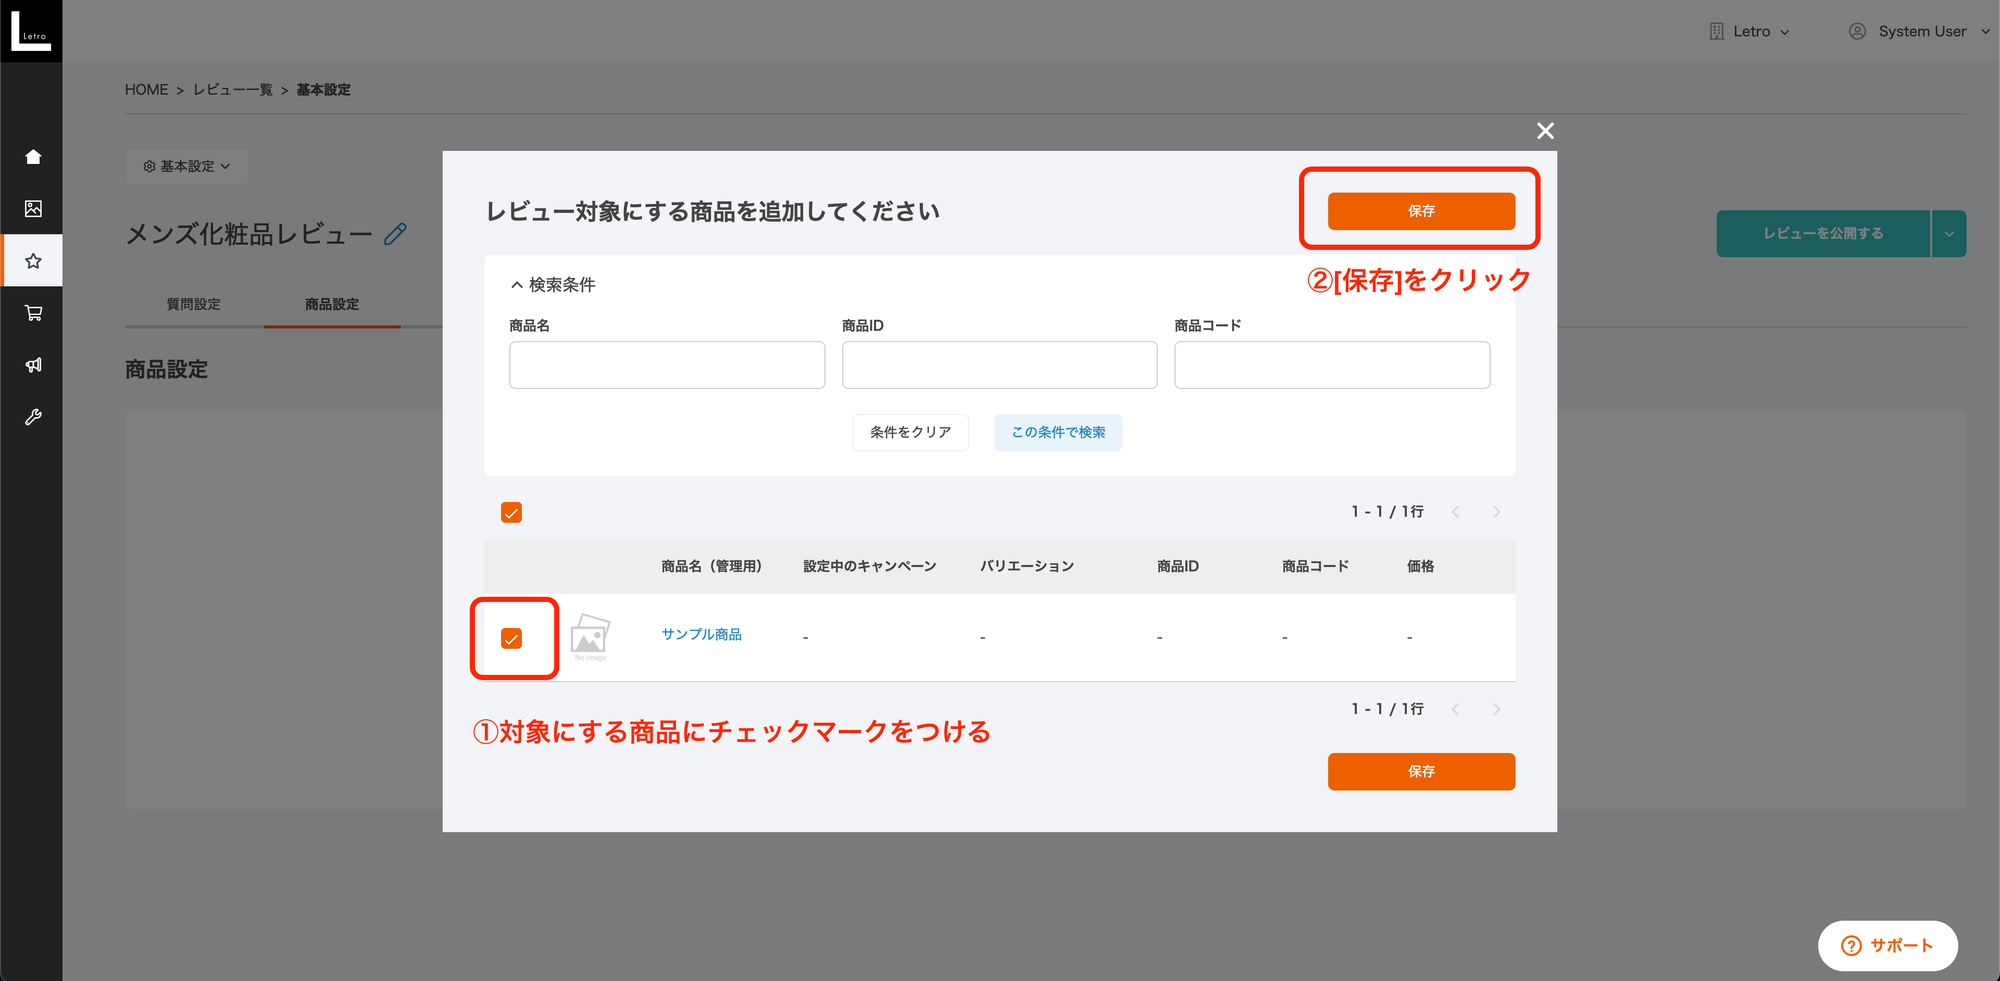Click the top 保存 button in dialog
The width and height of the screenshot is (2000, 981).
pyautogui.click(x=1420, y=211)
